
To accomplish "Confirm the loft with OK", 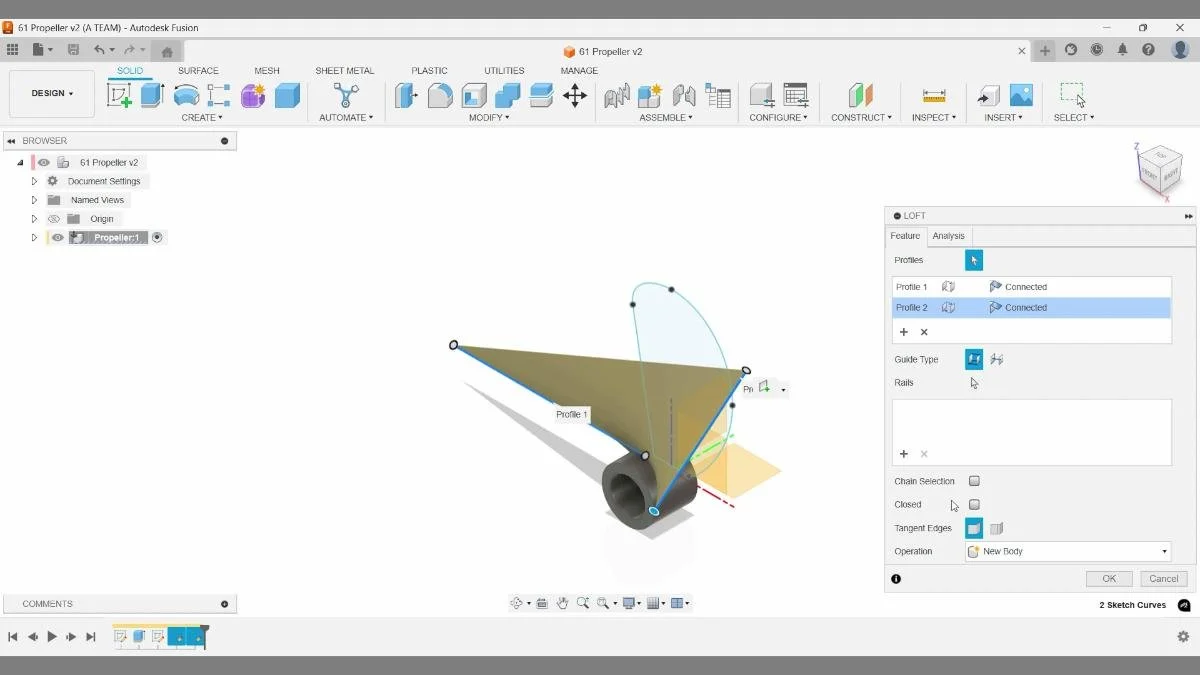I will point(1108,578).
